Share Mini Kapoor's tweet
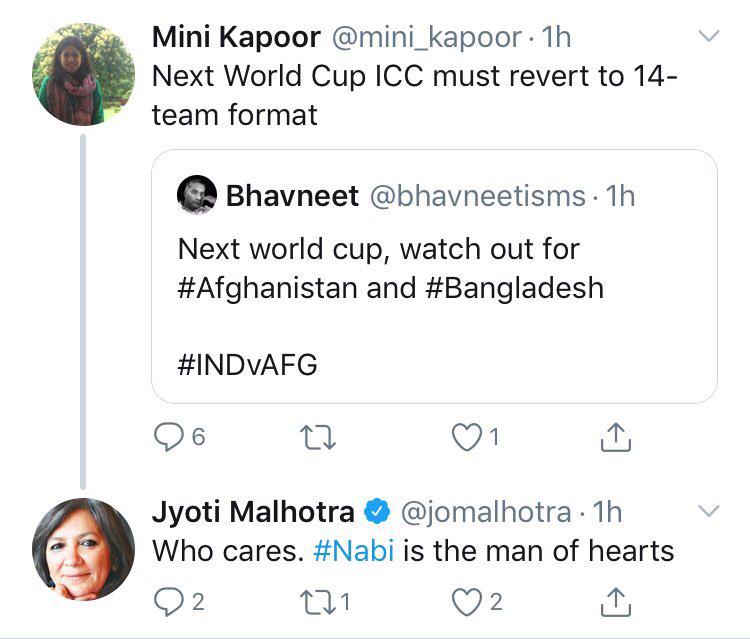 point(616,436)
